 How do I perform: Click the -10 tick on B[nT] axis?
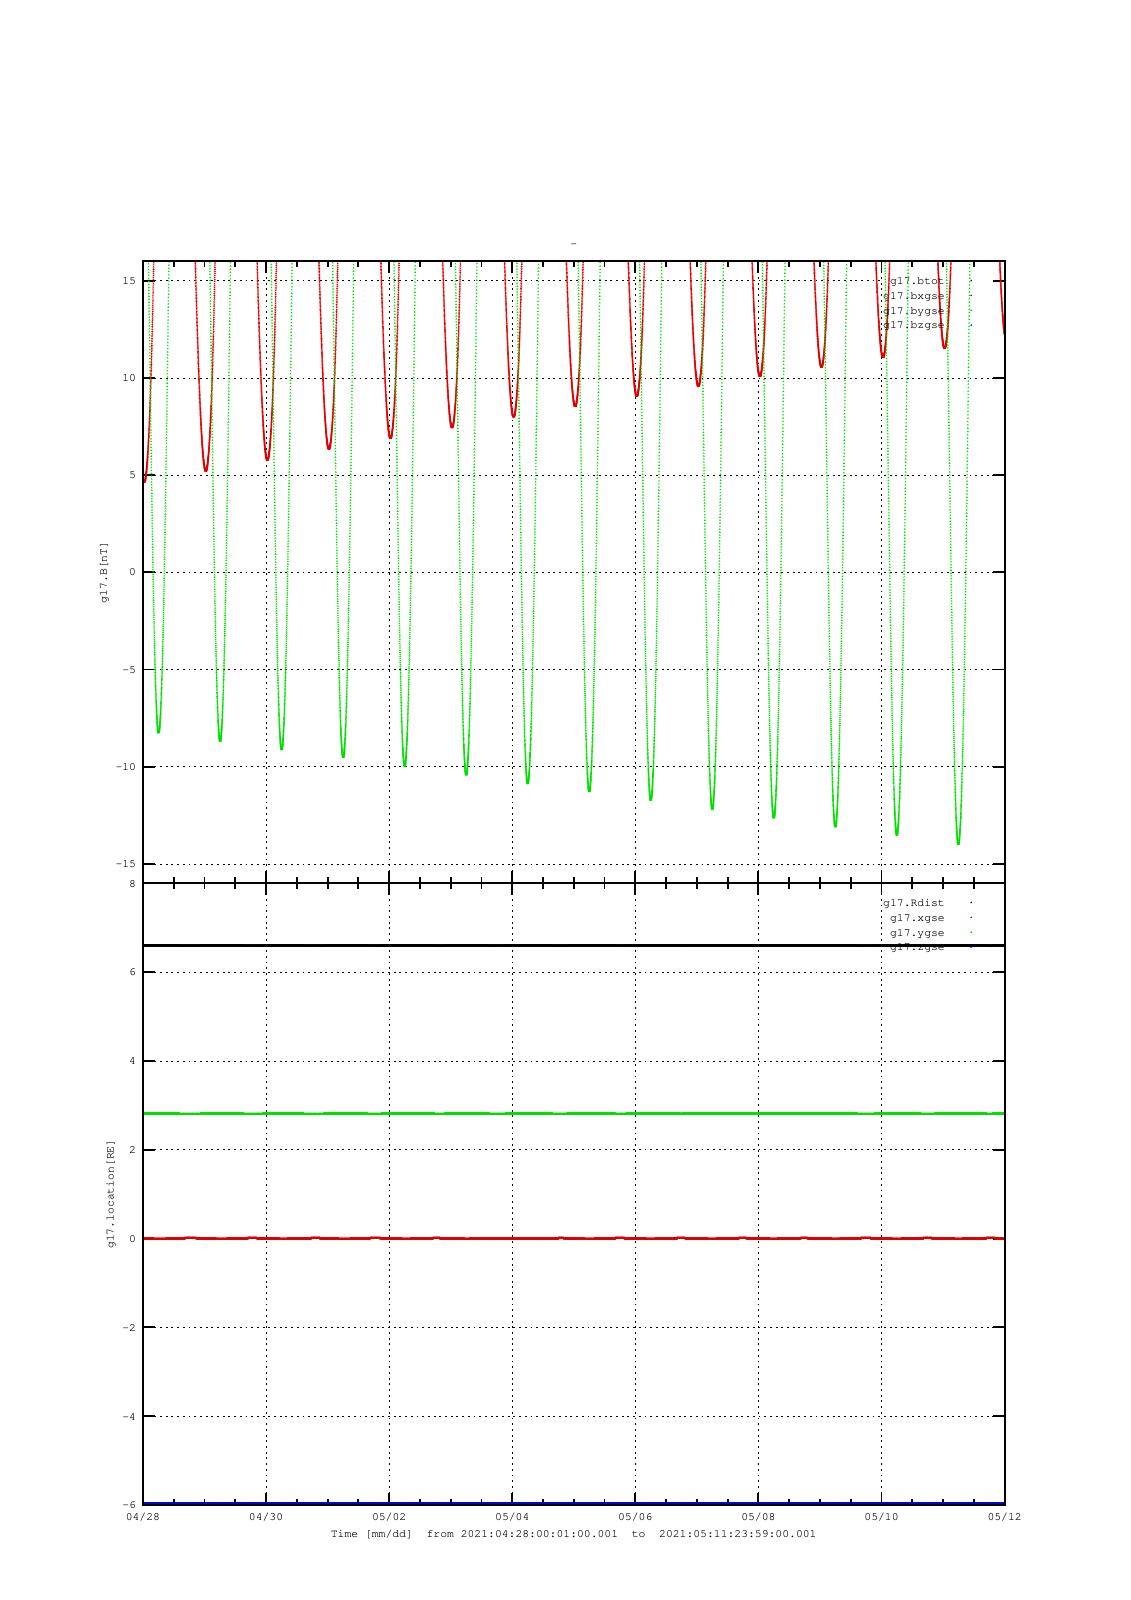(125, 767)
